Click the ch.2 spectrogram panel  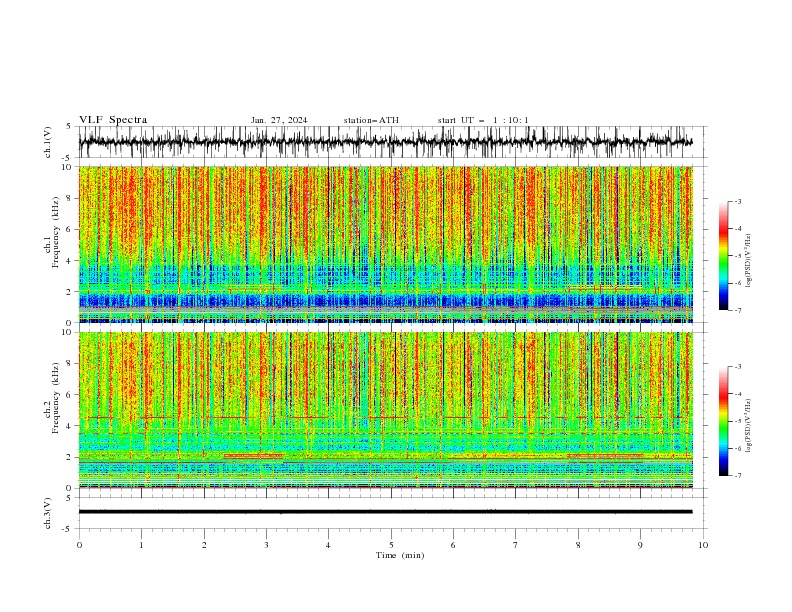point(385,410)
